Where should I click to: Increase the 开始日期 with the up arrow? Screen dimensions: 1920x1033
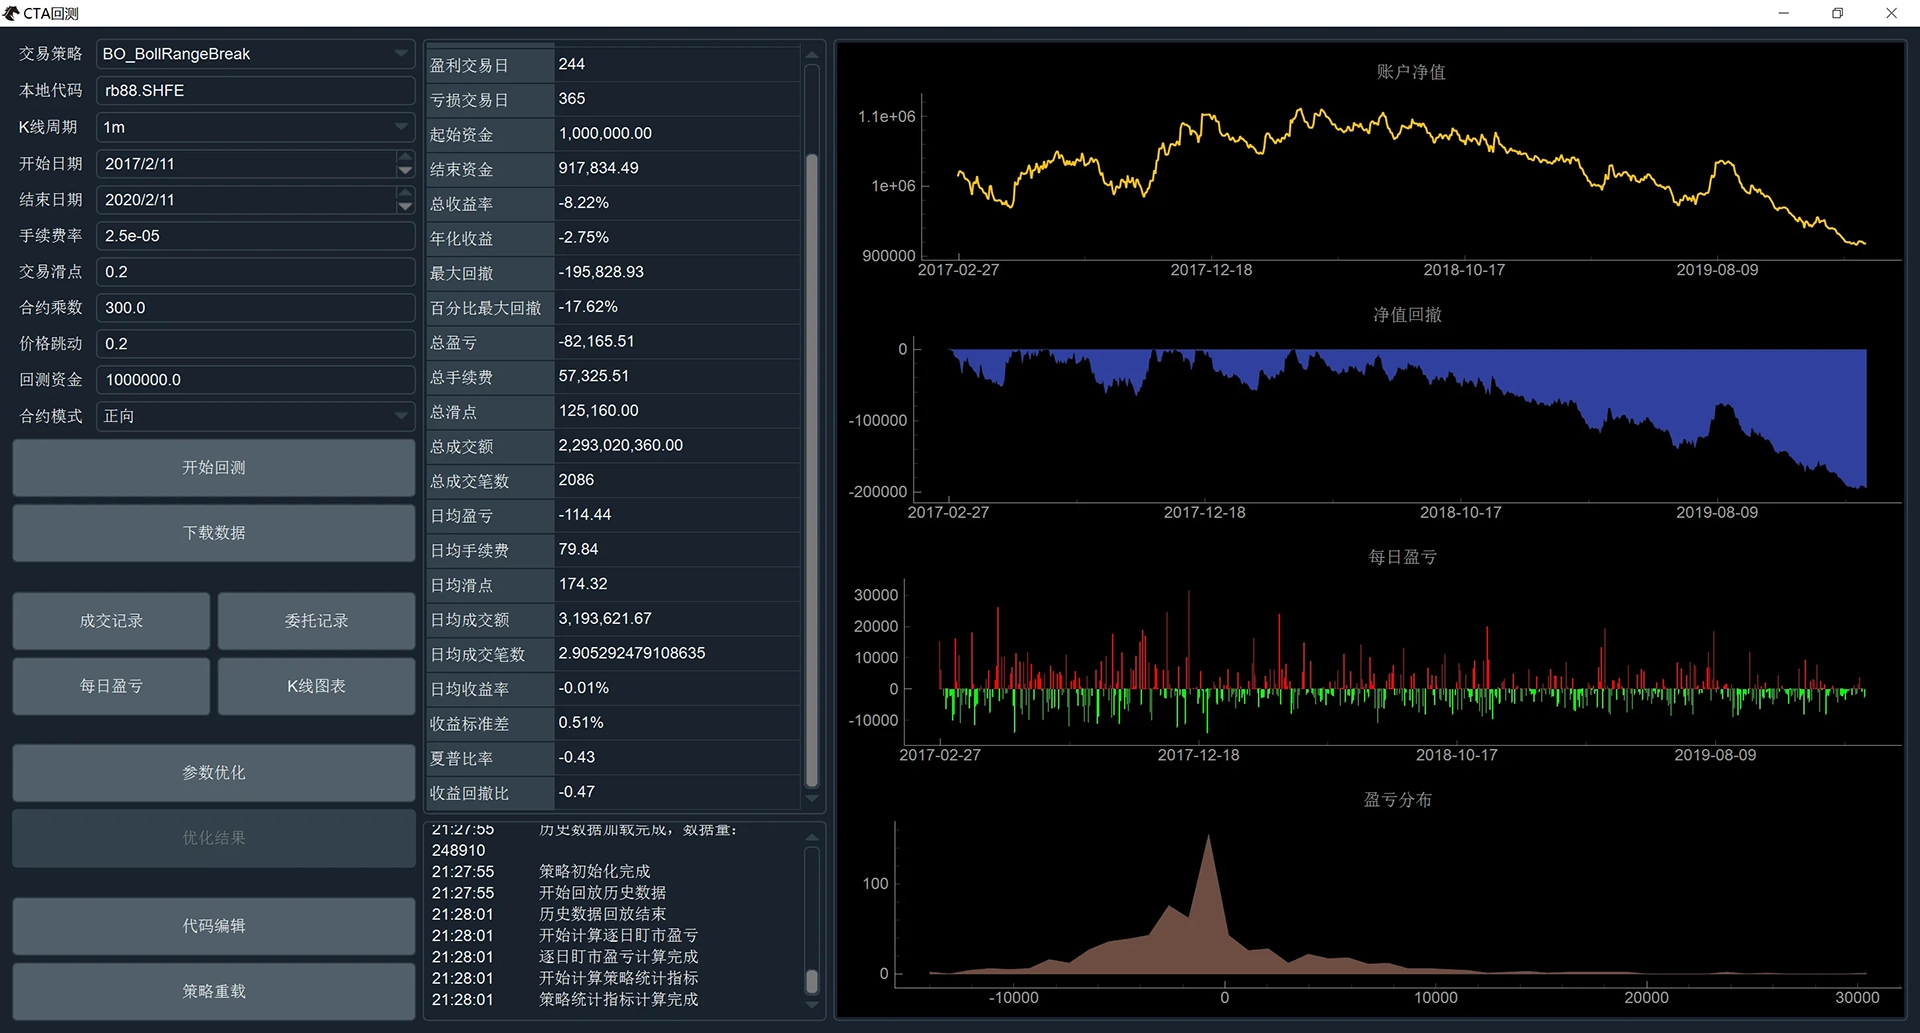pyautogui.click(x=404, y=157)
